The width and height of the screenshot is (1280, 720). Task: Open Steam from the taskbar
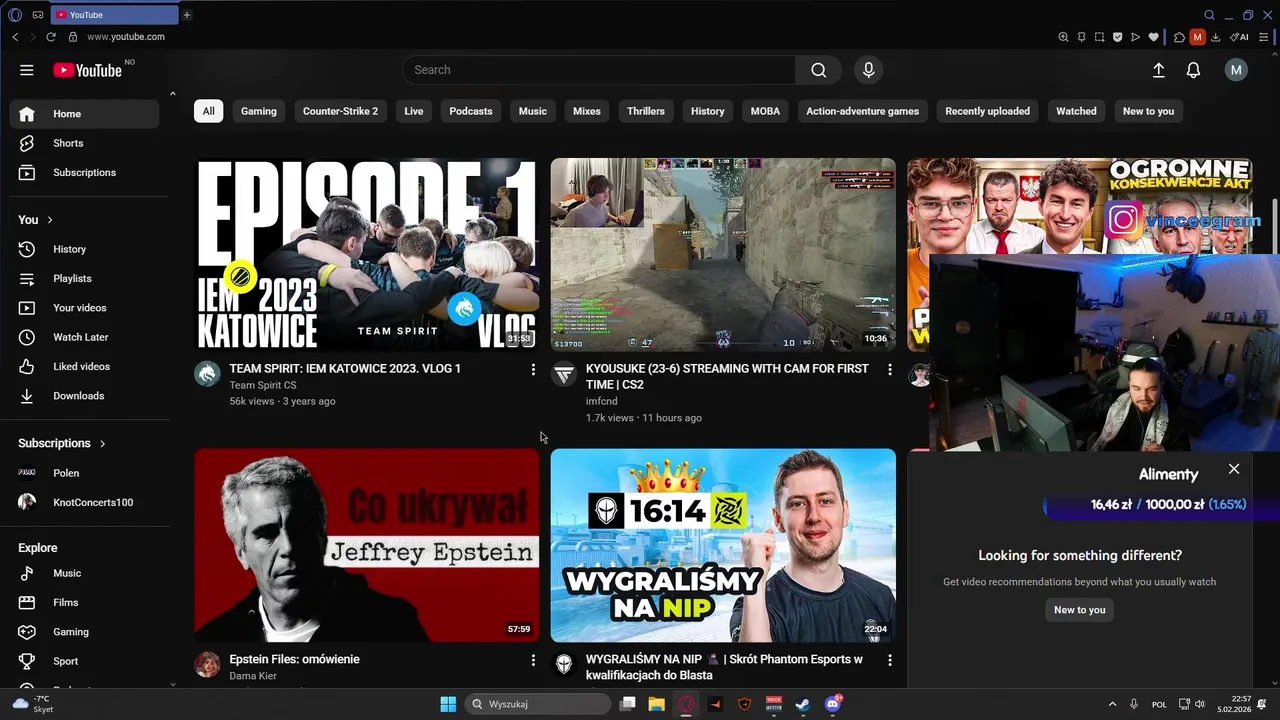(x=803, y=704)
